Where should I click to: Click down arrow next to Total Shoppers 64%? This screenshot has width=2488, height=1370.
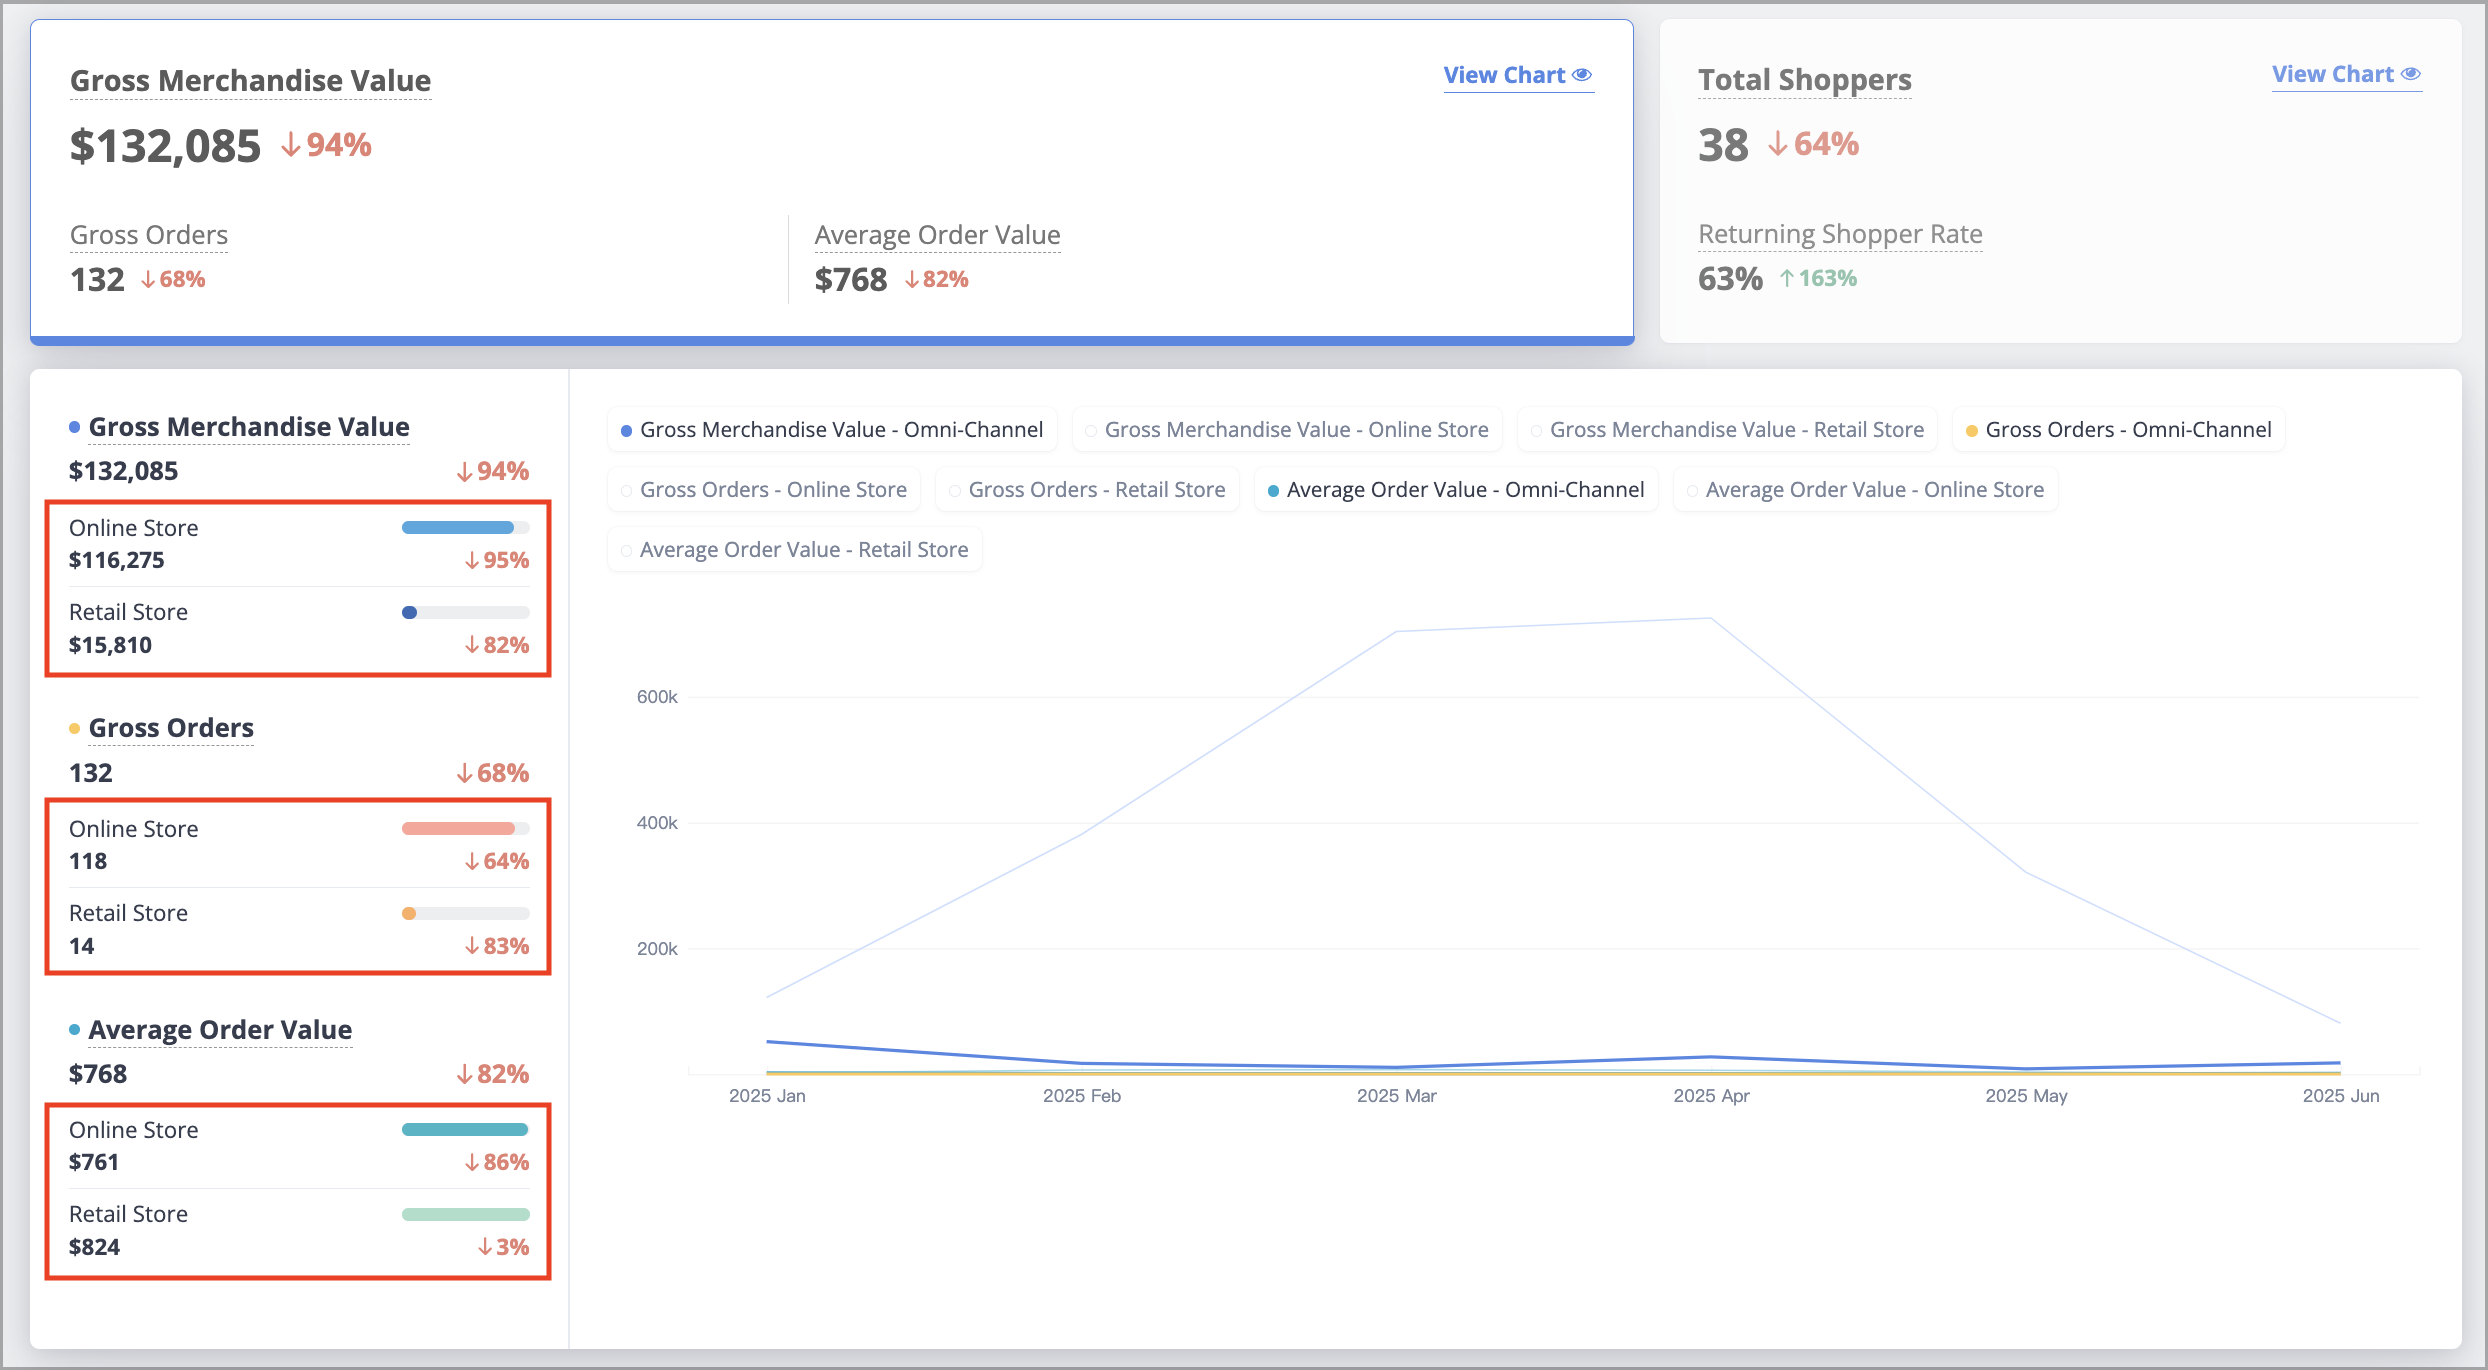click(1777, 144)
